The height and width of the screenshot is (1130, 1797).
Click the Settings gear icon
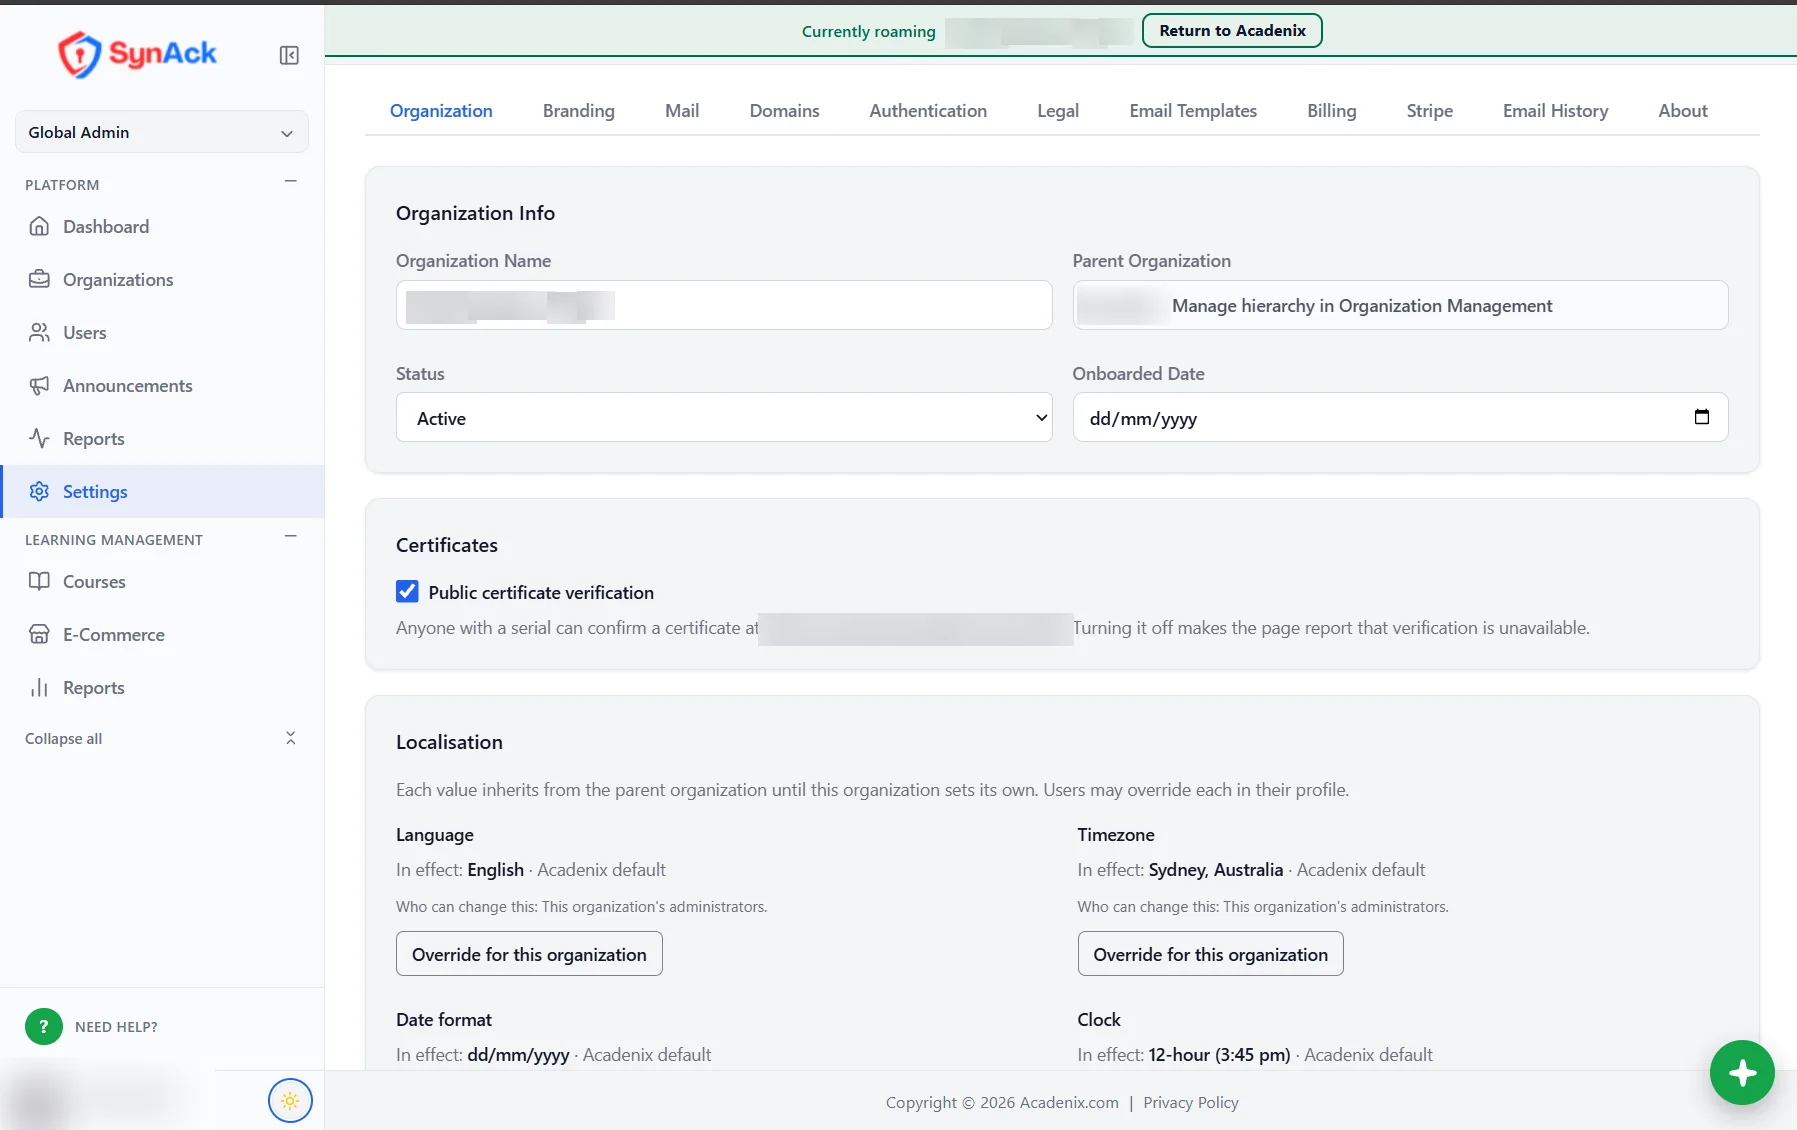point(39,491)
